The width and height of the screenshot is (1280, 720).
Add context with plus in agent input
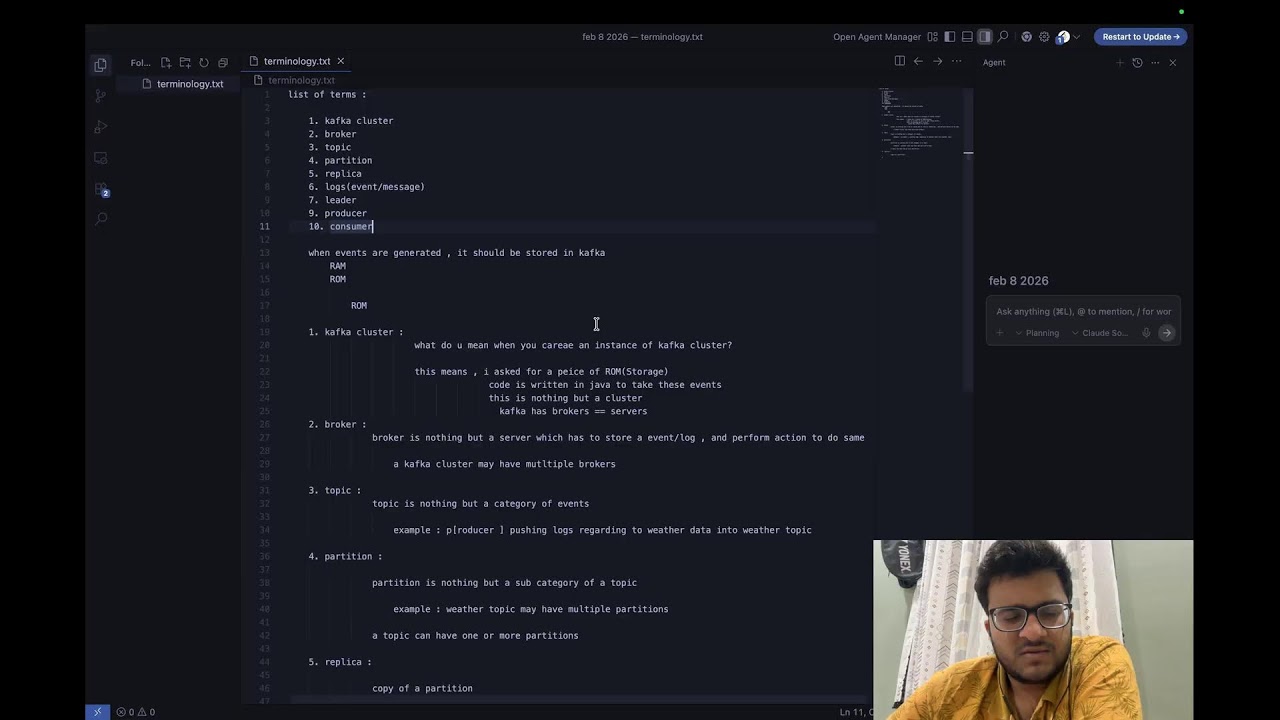999,333
